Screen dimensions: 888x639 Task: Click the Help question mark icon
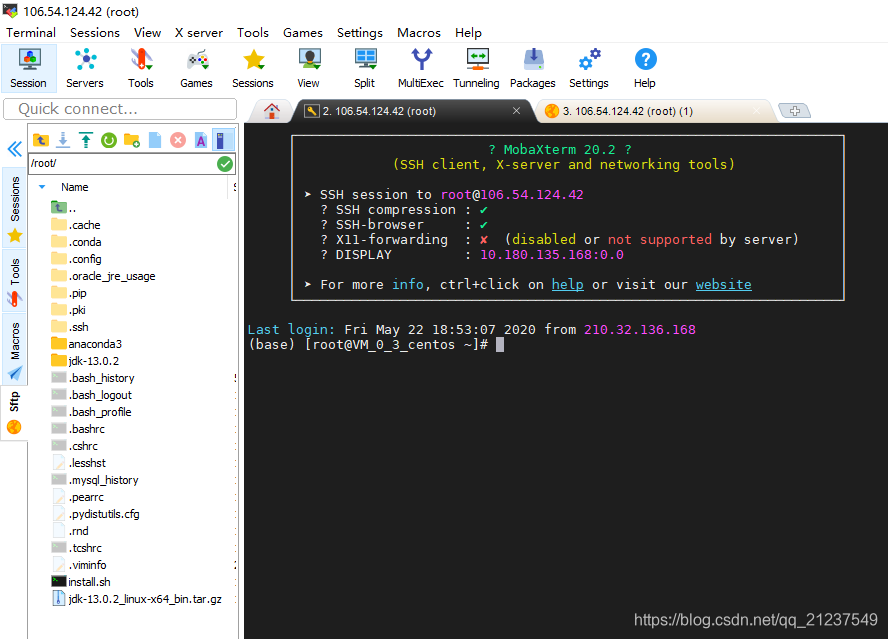[645, 69]
